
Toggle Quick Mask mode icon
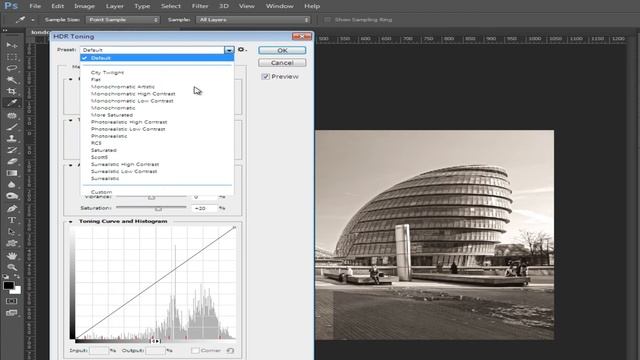tap(11, 301)
